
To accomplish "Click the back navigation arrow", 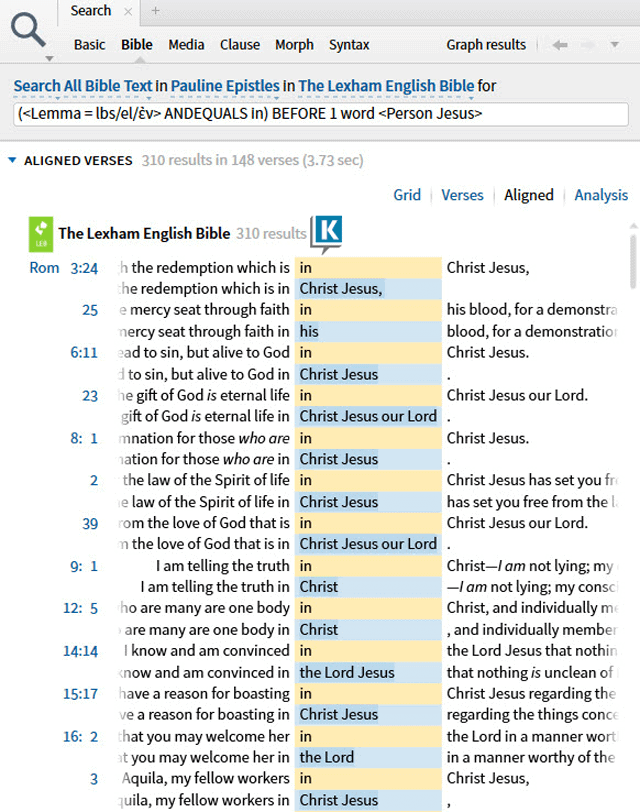I will coord(560,45).
